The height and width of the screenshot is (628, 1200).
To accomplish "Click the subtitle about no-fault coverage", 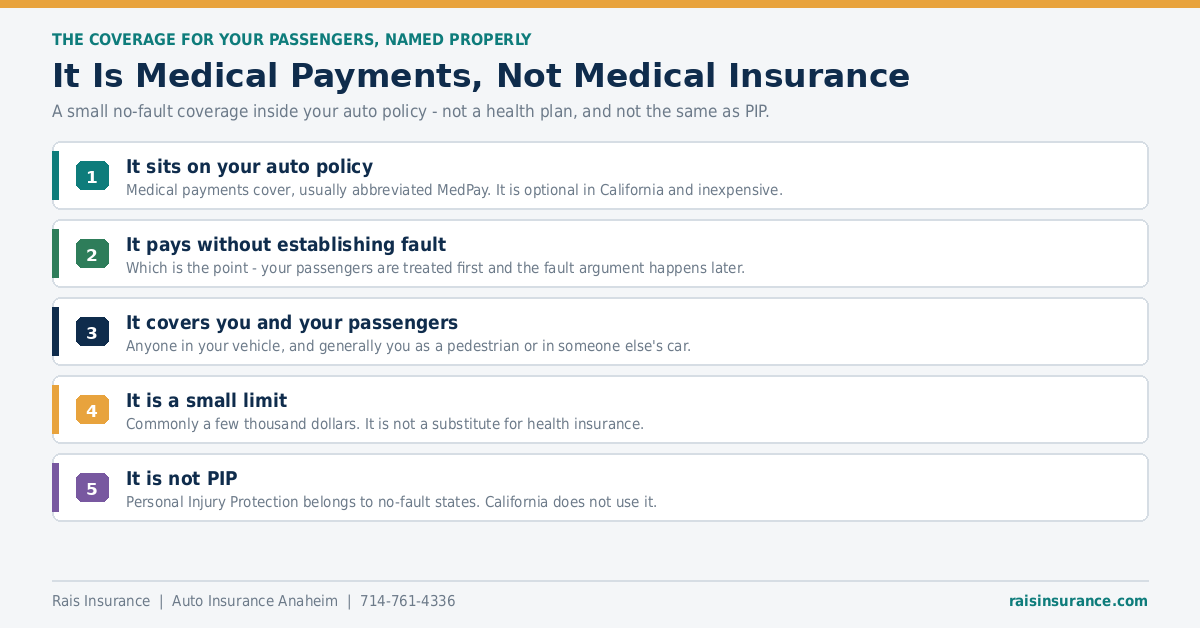I will tap(410, 112).
